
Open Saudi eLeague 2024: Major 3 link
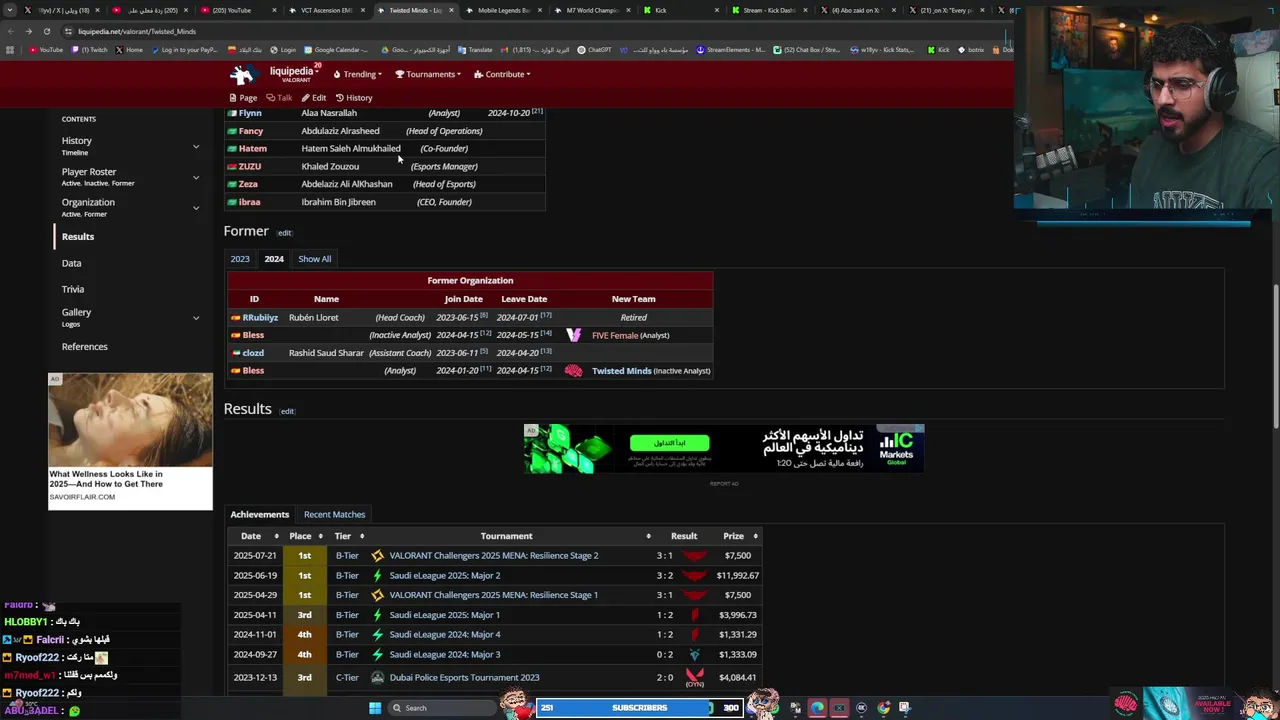tap(445, 655)
